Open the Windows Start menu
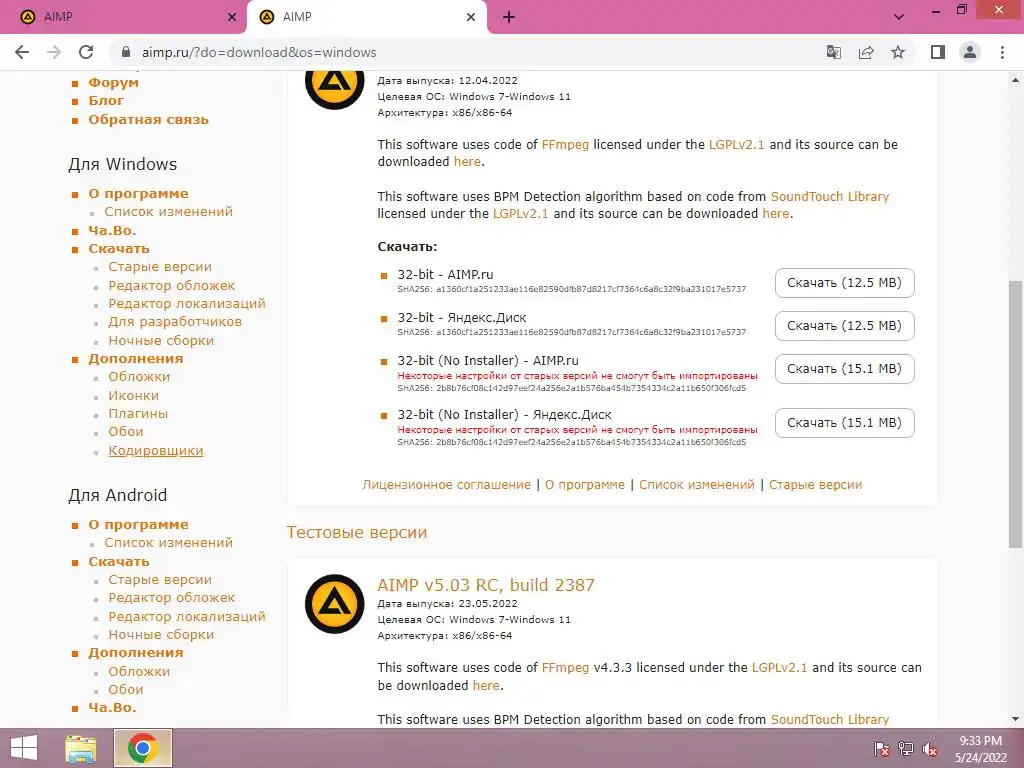 24,748
